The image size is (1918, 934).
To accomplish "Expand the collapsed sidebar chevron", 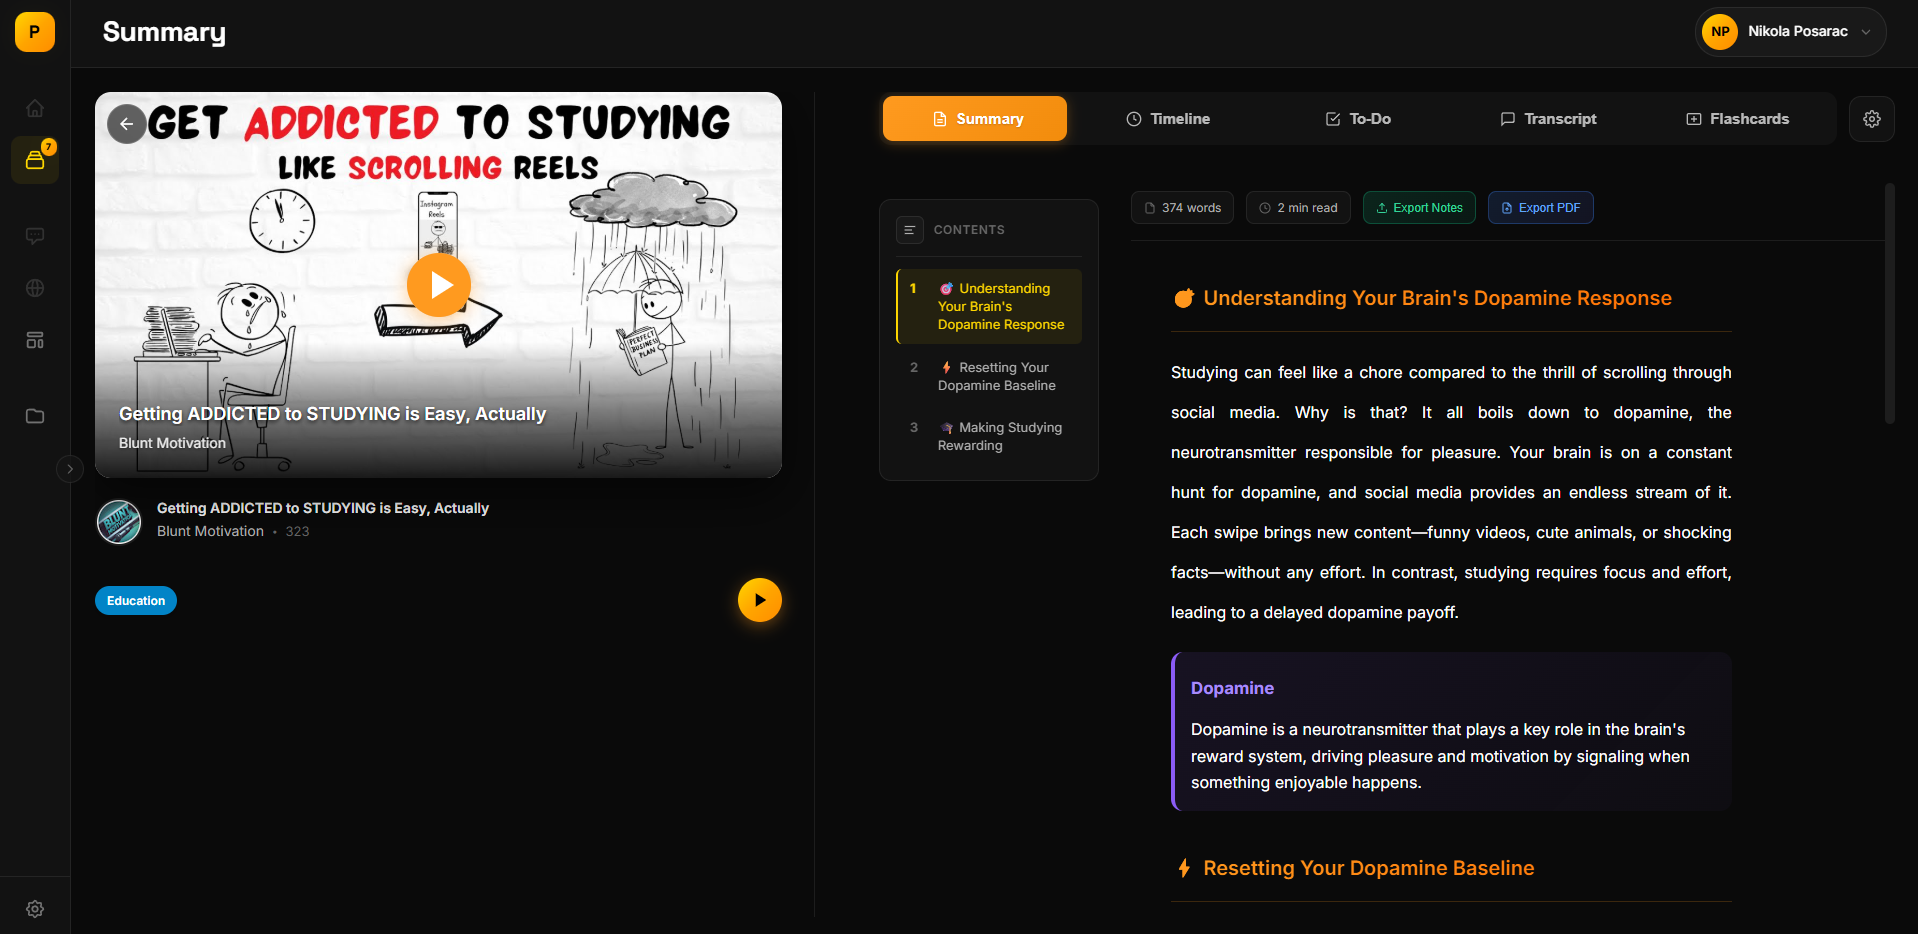I will 69,468.
